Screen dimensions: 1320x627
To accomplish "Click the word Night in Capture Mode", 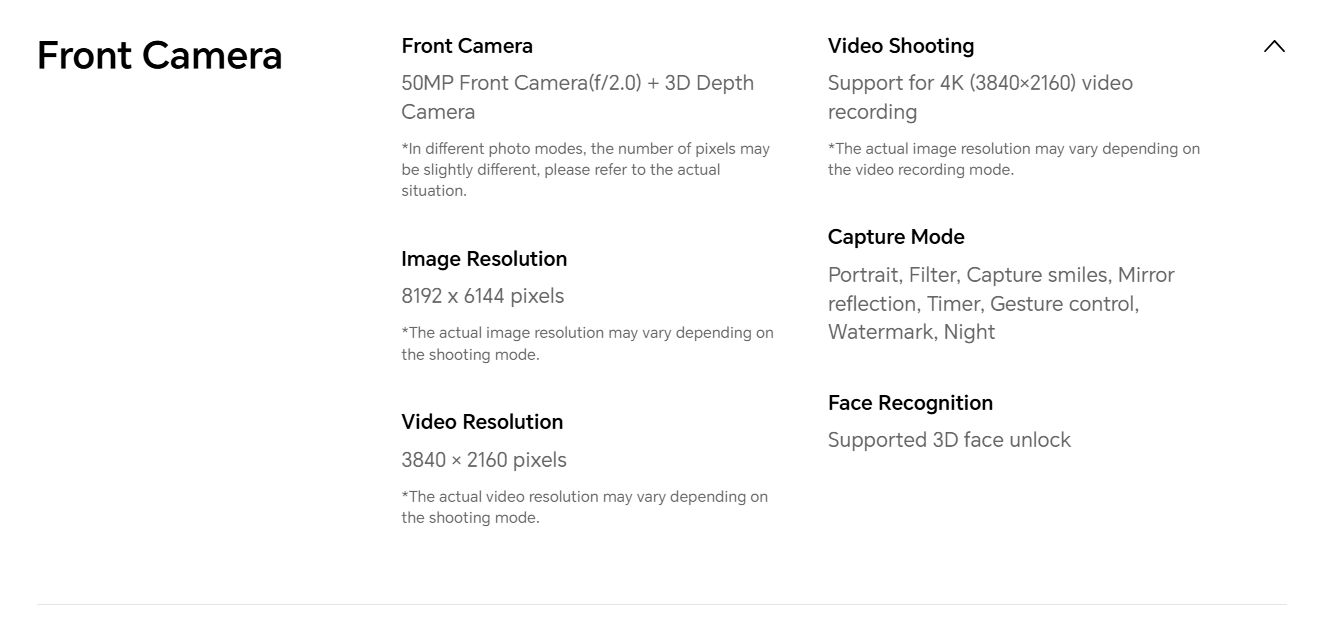I will (x=969, y=332).
